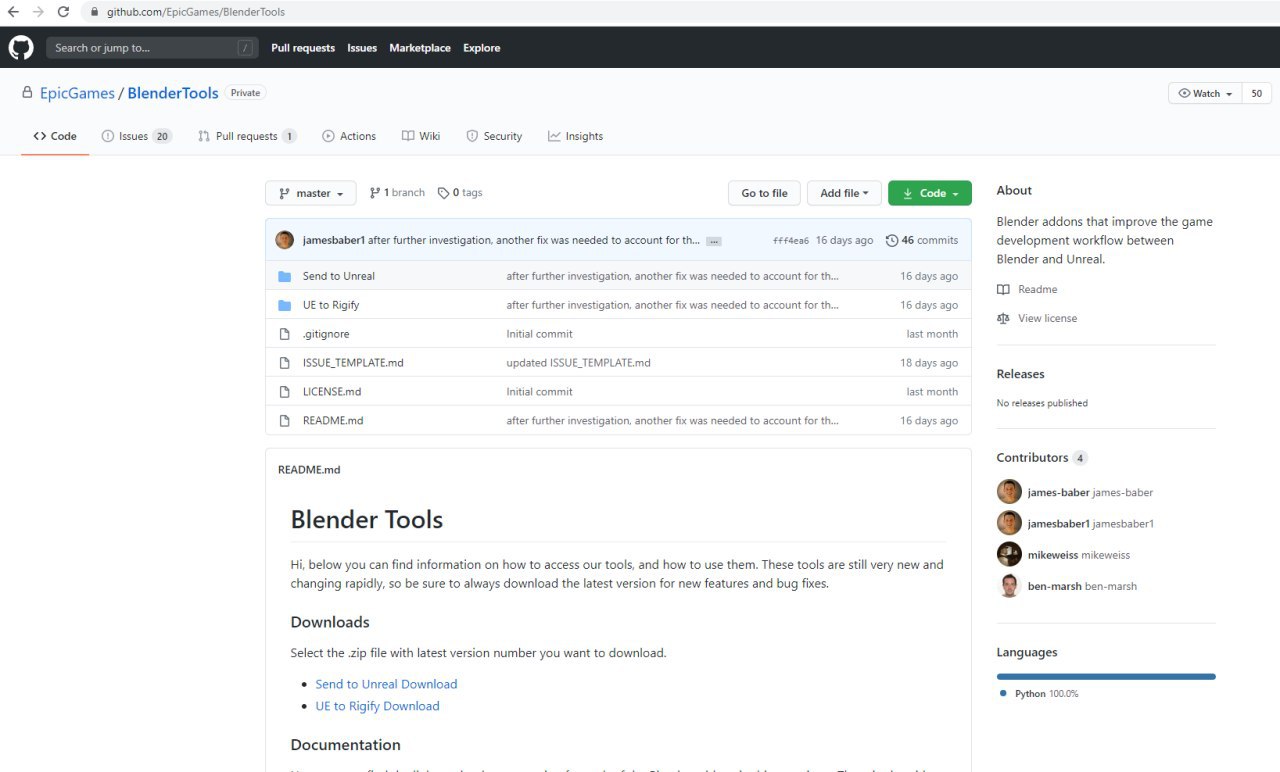Image resolution: width=1280 pixels, height=772 pixels.
Task: Click the browser back arrow
Action: (13, 12)
